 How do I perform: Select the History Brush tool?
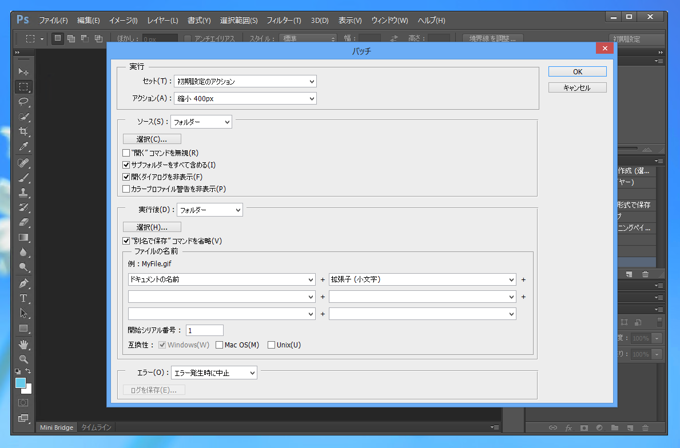[23, 207]
